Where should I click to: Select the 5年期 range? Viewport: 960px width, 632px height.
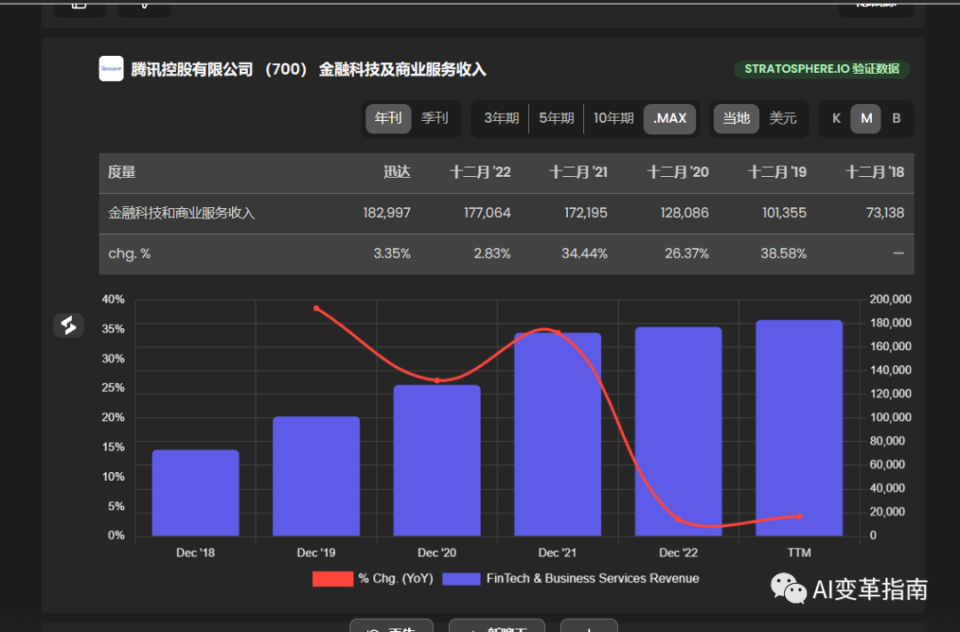pos(556,118)
